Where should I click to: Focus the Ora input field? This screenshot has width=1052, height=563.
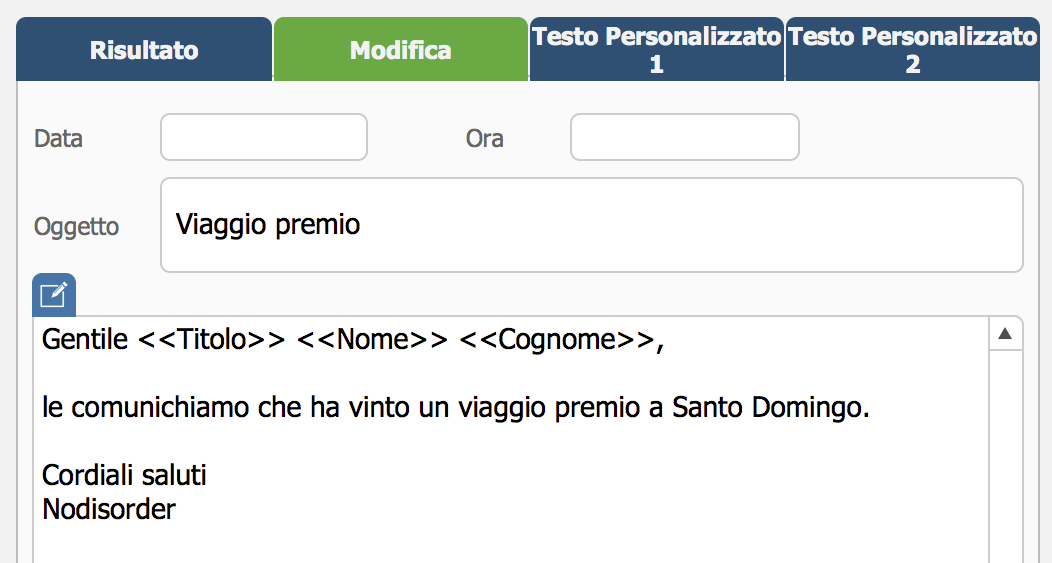684,137
